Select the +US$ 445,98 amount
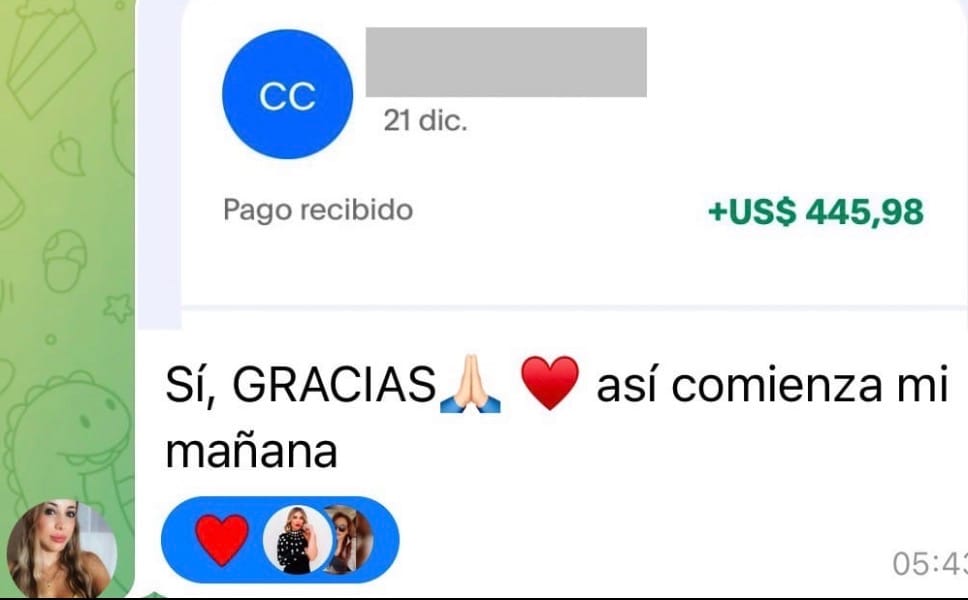 coord(816,212)
